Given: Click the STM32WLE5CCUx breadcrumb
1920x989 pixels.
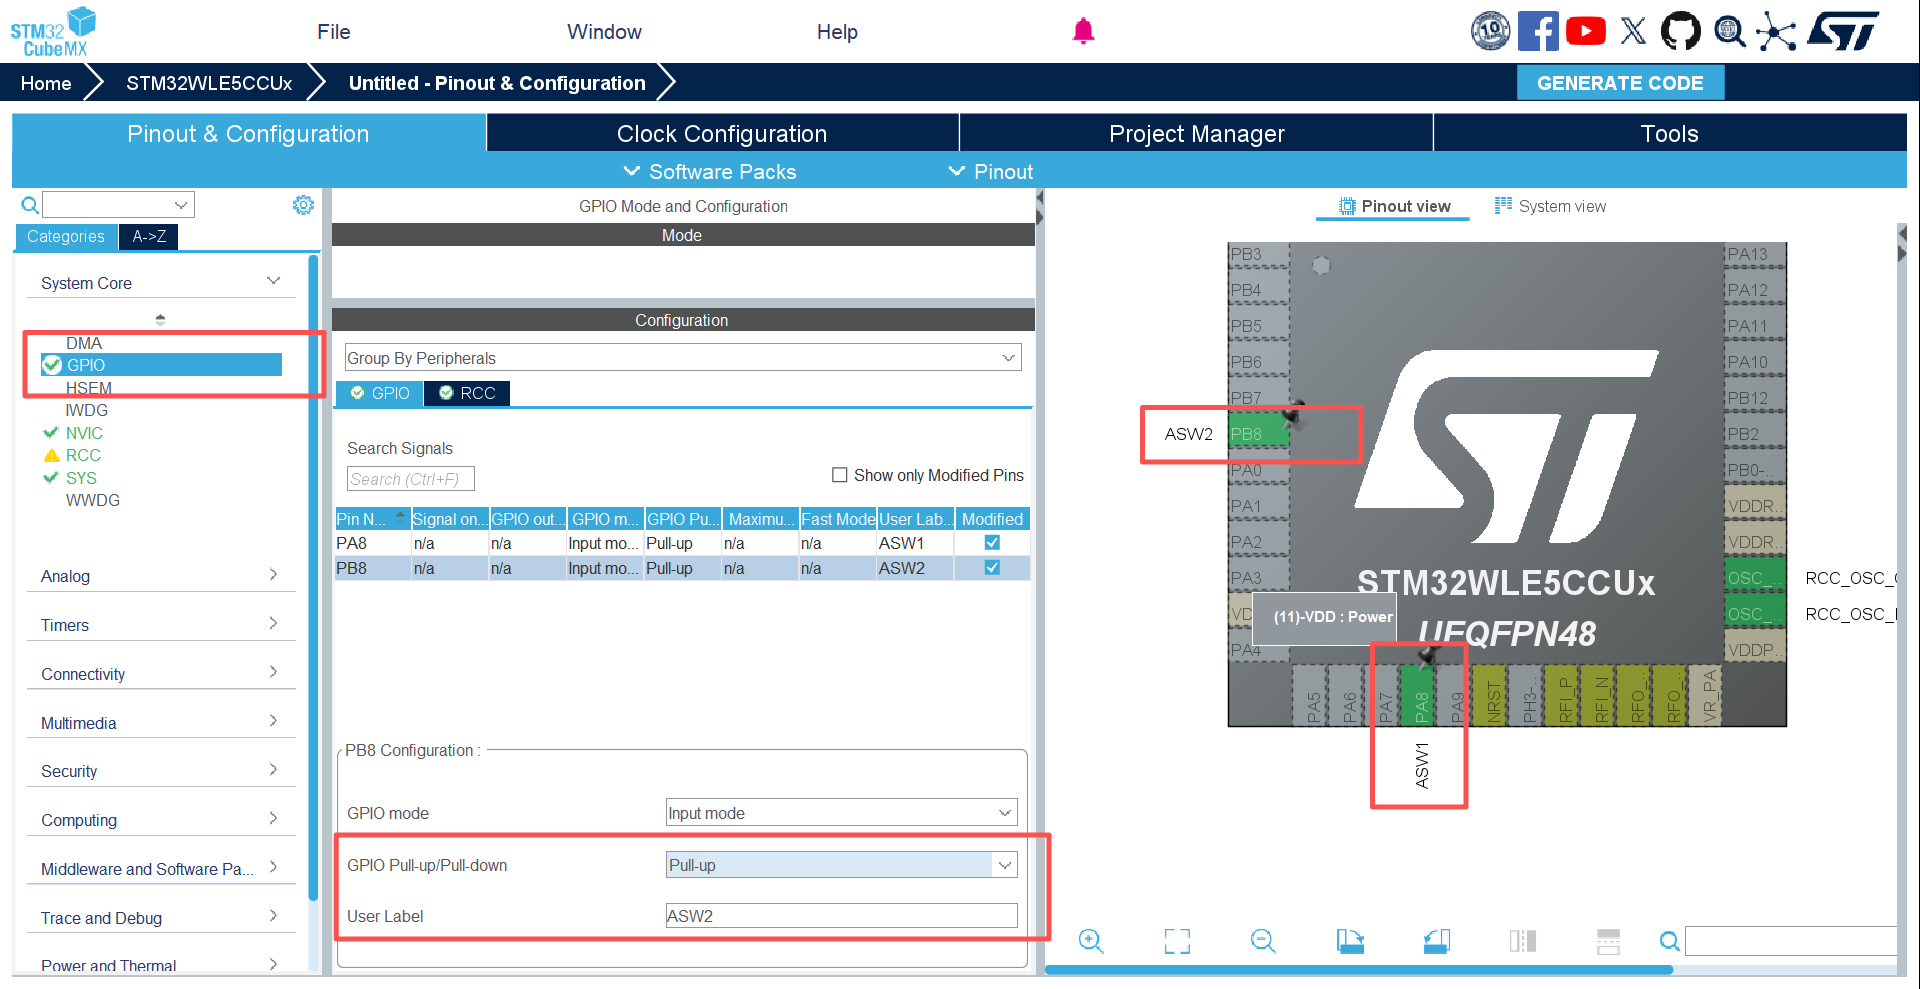Looking at the screenshot, I should (209, 83).
